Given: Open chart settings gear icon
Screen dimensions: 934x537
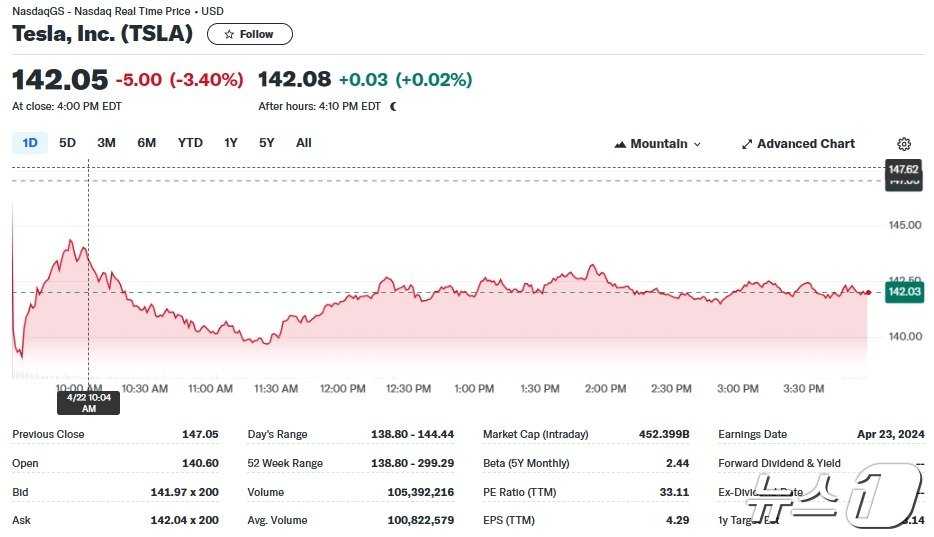Looking at the screenshot, I should pos(904,144).
